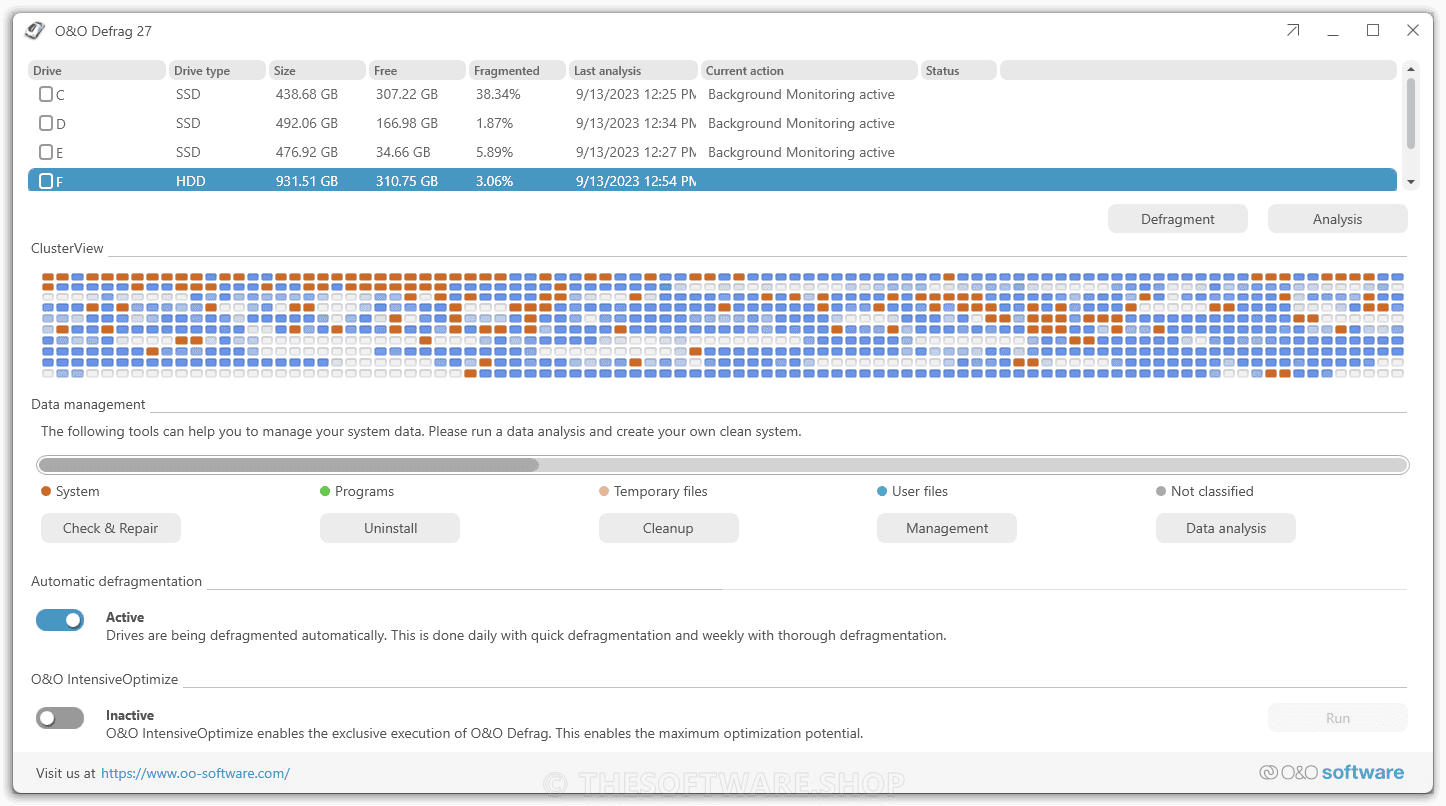Click the Defragment button
The image size is (1446, 806).
point(1178,219)
